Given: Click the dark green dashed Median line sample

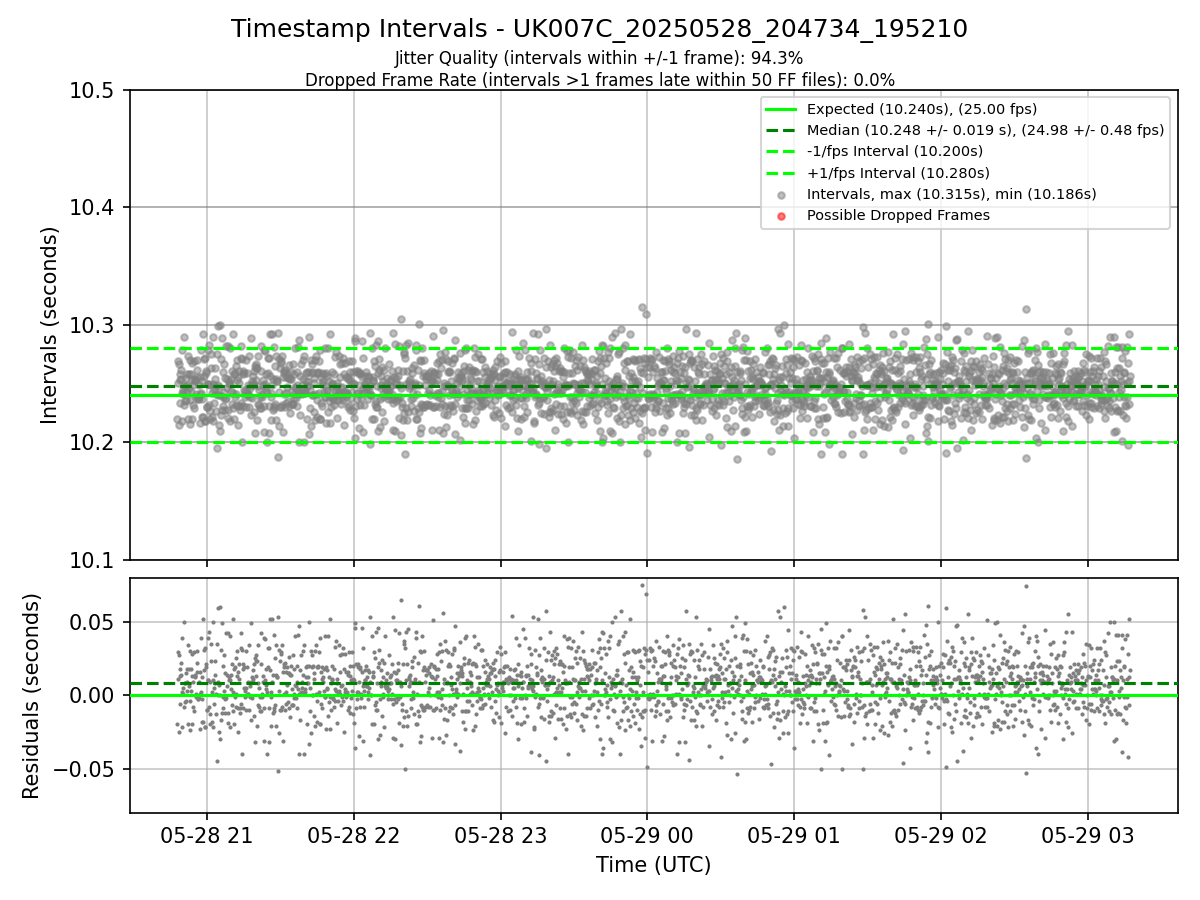Looking at the screenshot, I should coord(782,130).
